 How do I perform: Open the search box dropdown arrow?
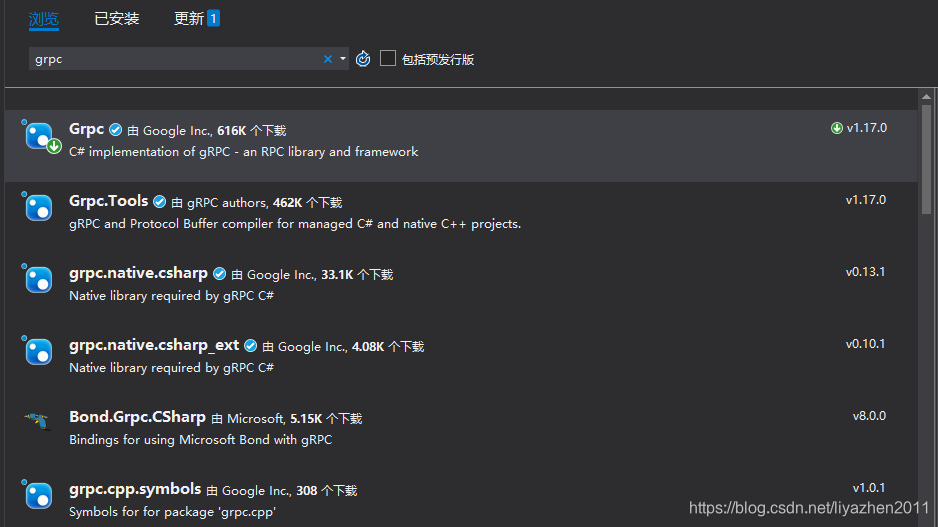pyautogui.click(x=343, y=59)
